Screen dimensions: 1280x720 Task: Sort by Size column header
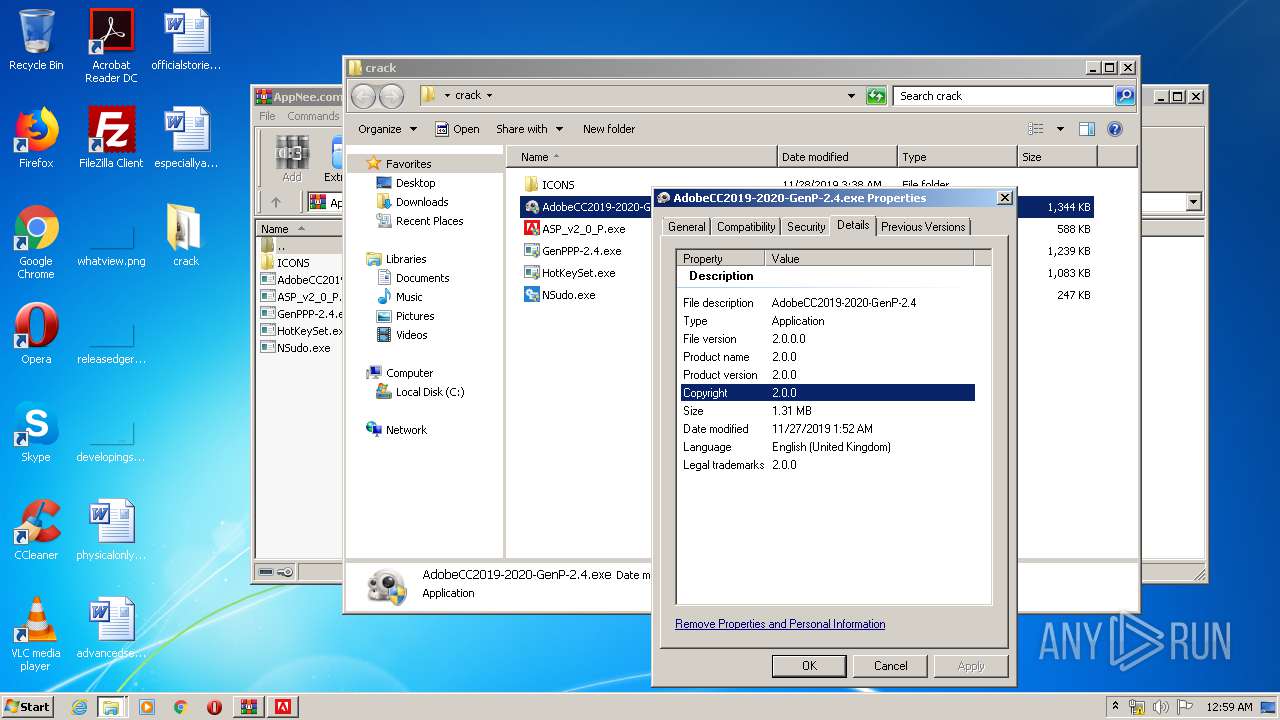1057,157
